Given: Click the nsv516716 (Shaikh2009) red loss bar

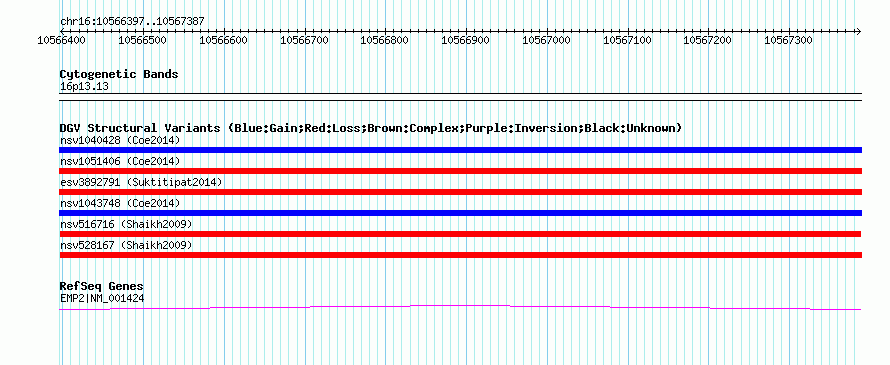Looking at the screenshot, I should pos(460,234).
